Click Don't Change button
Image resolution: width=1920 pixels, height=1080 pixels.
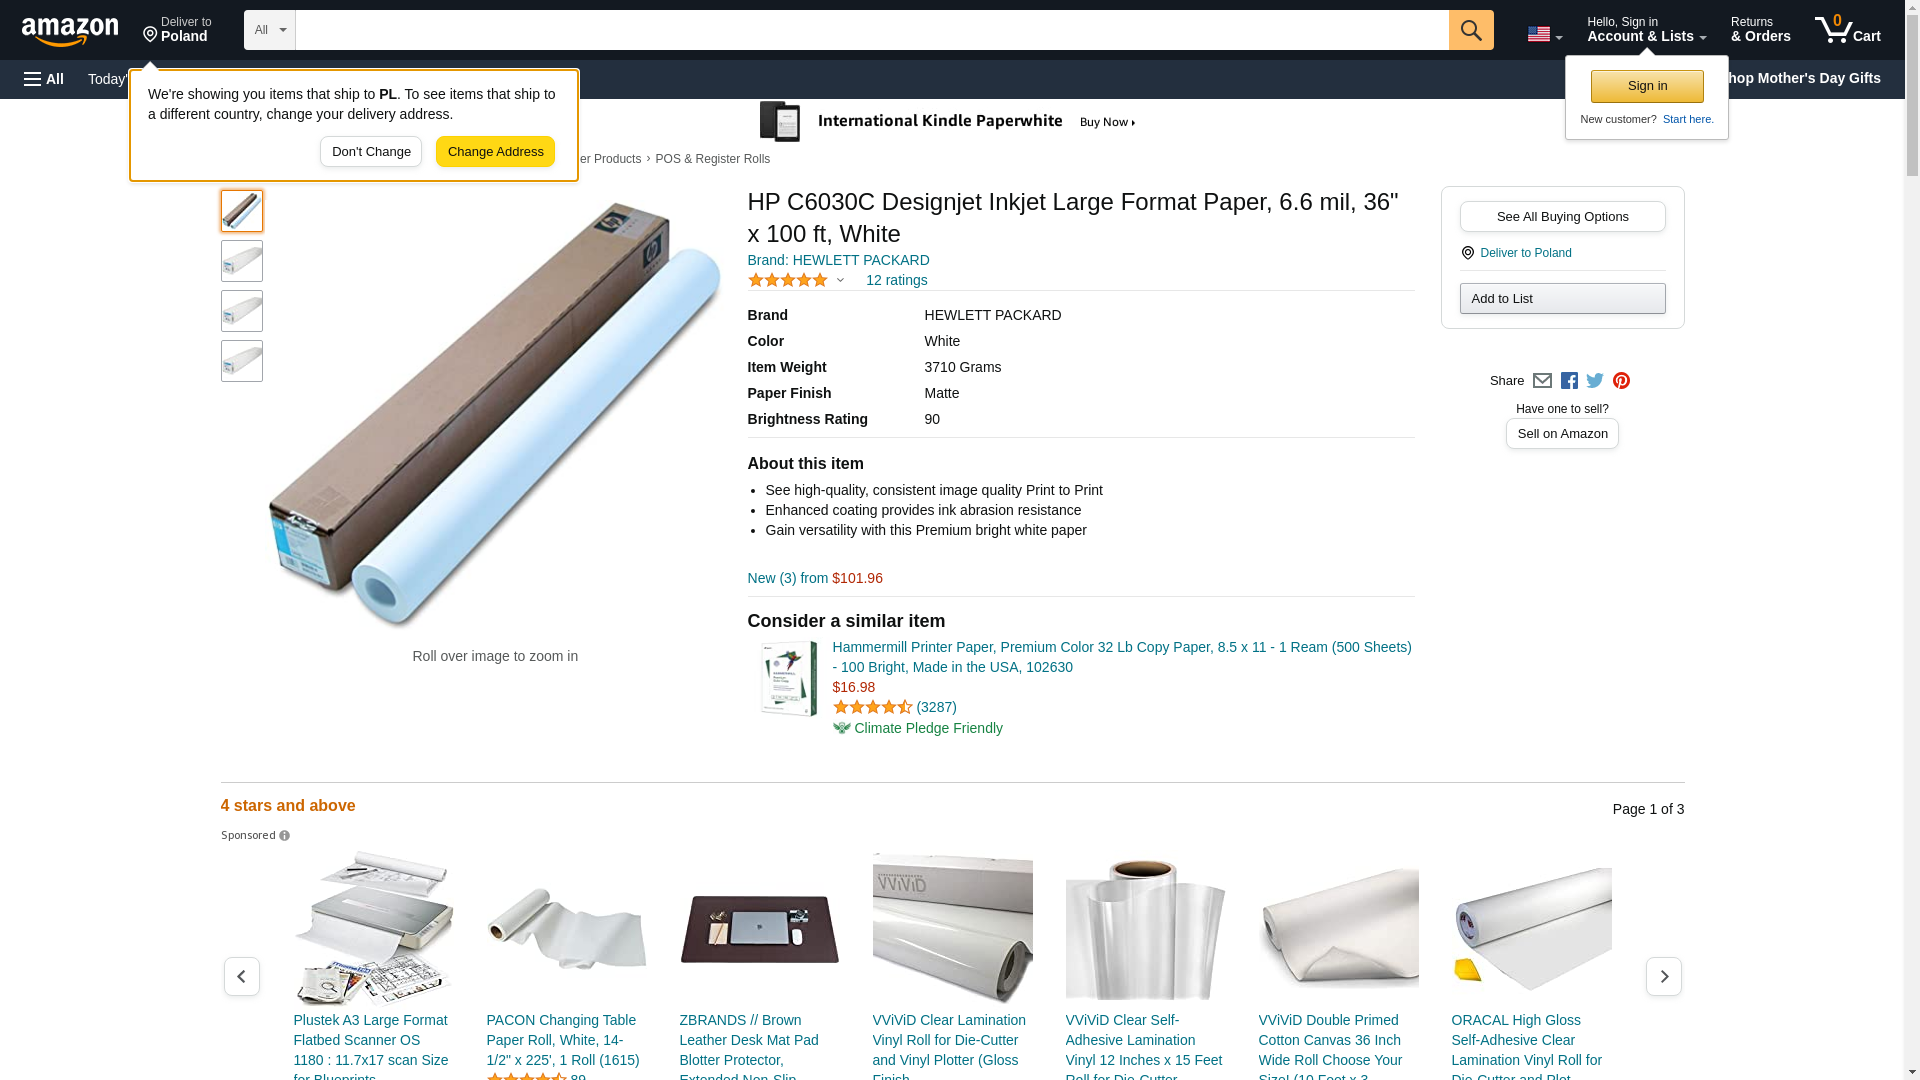pos(371,152)
